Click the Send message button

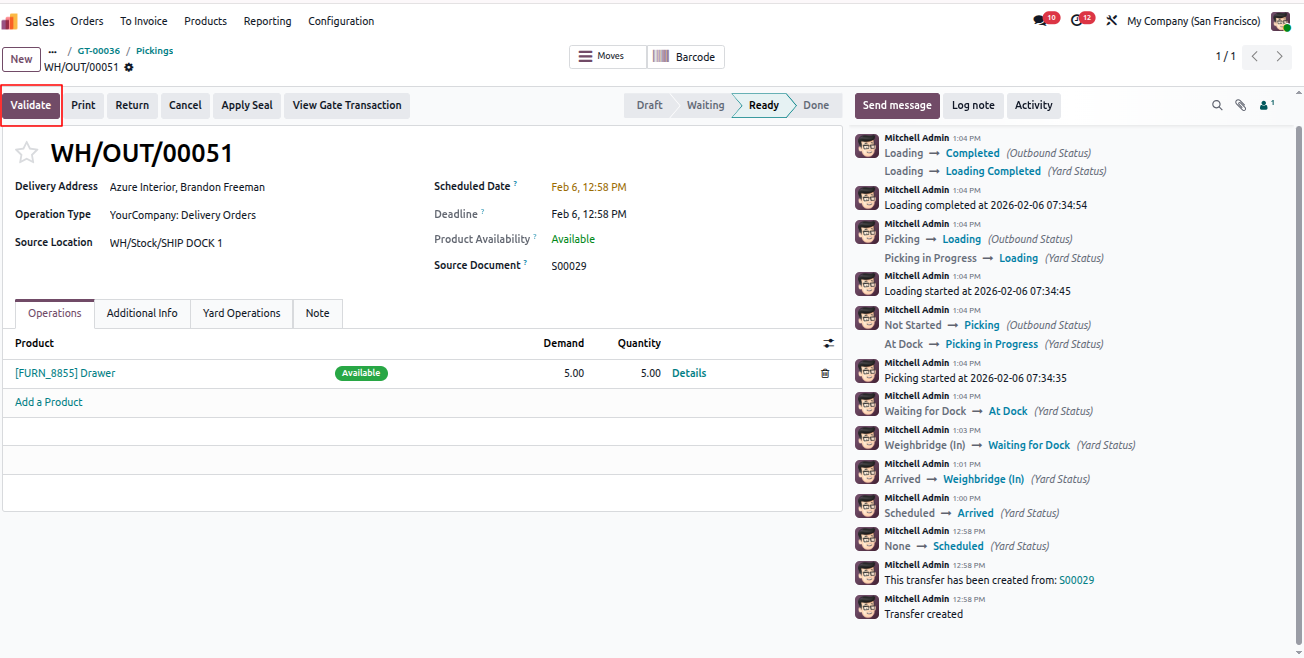point(897,105)
